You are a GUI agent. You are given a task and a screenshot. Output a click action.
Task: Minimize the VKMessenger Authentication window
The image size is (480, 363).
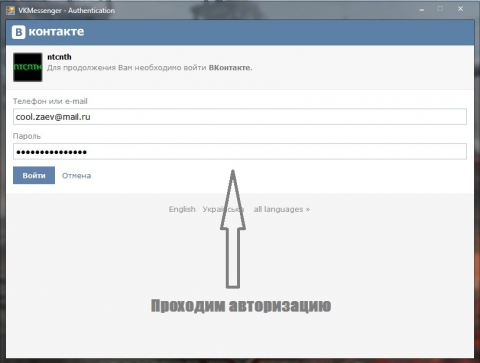[422, 10]
